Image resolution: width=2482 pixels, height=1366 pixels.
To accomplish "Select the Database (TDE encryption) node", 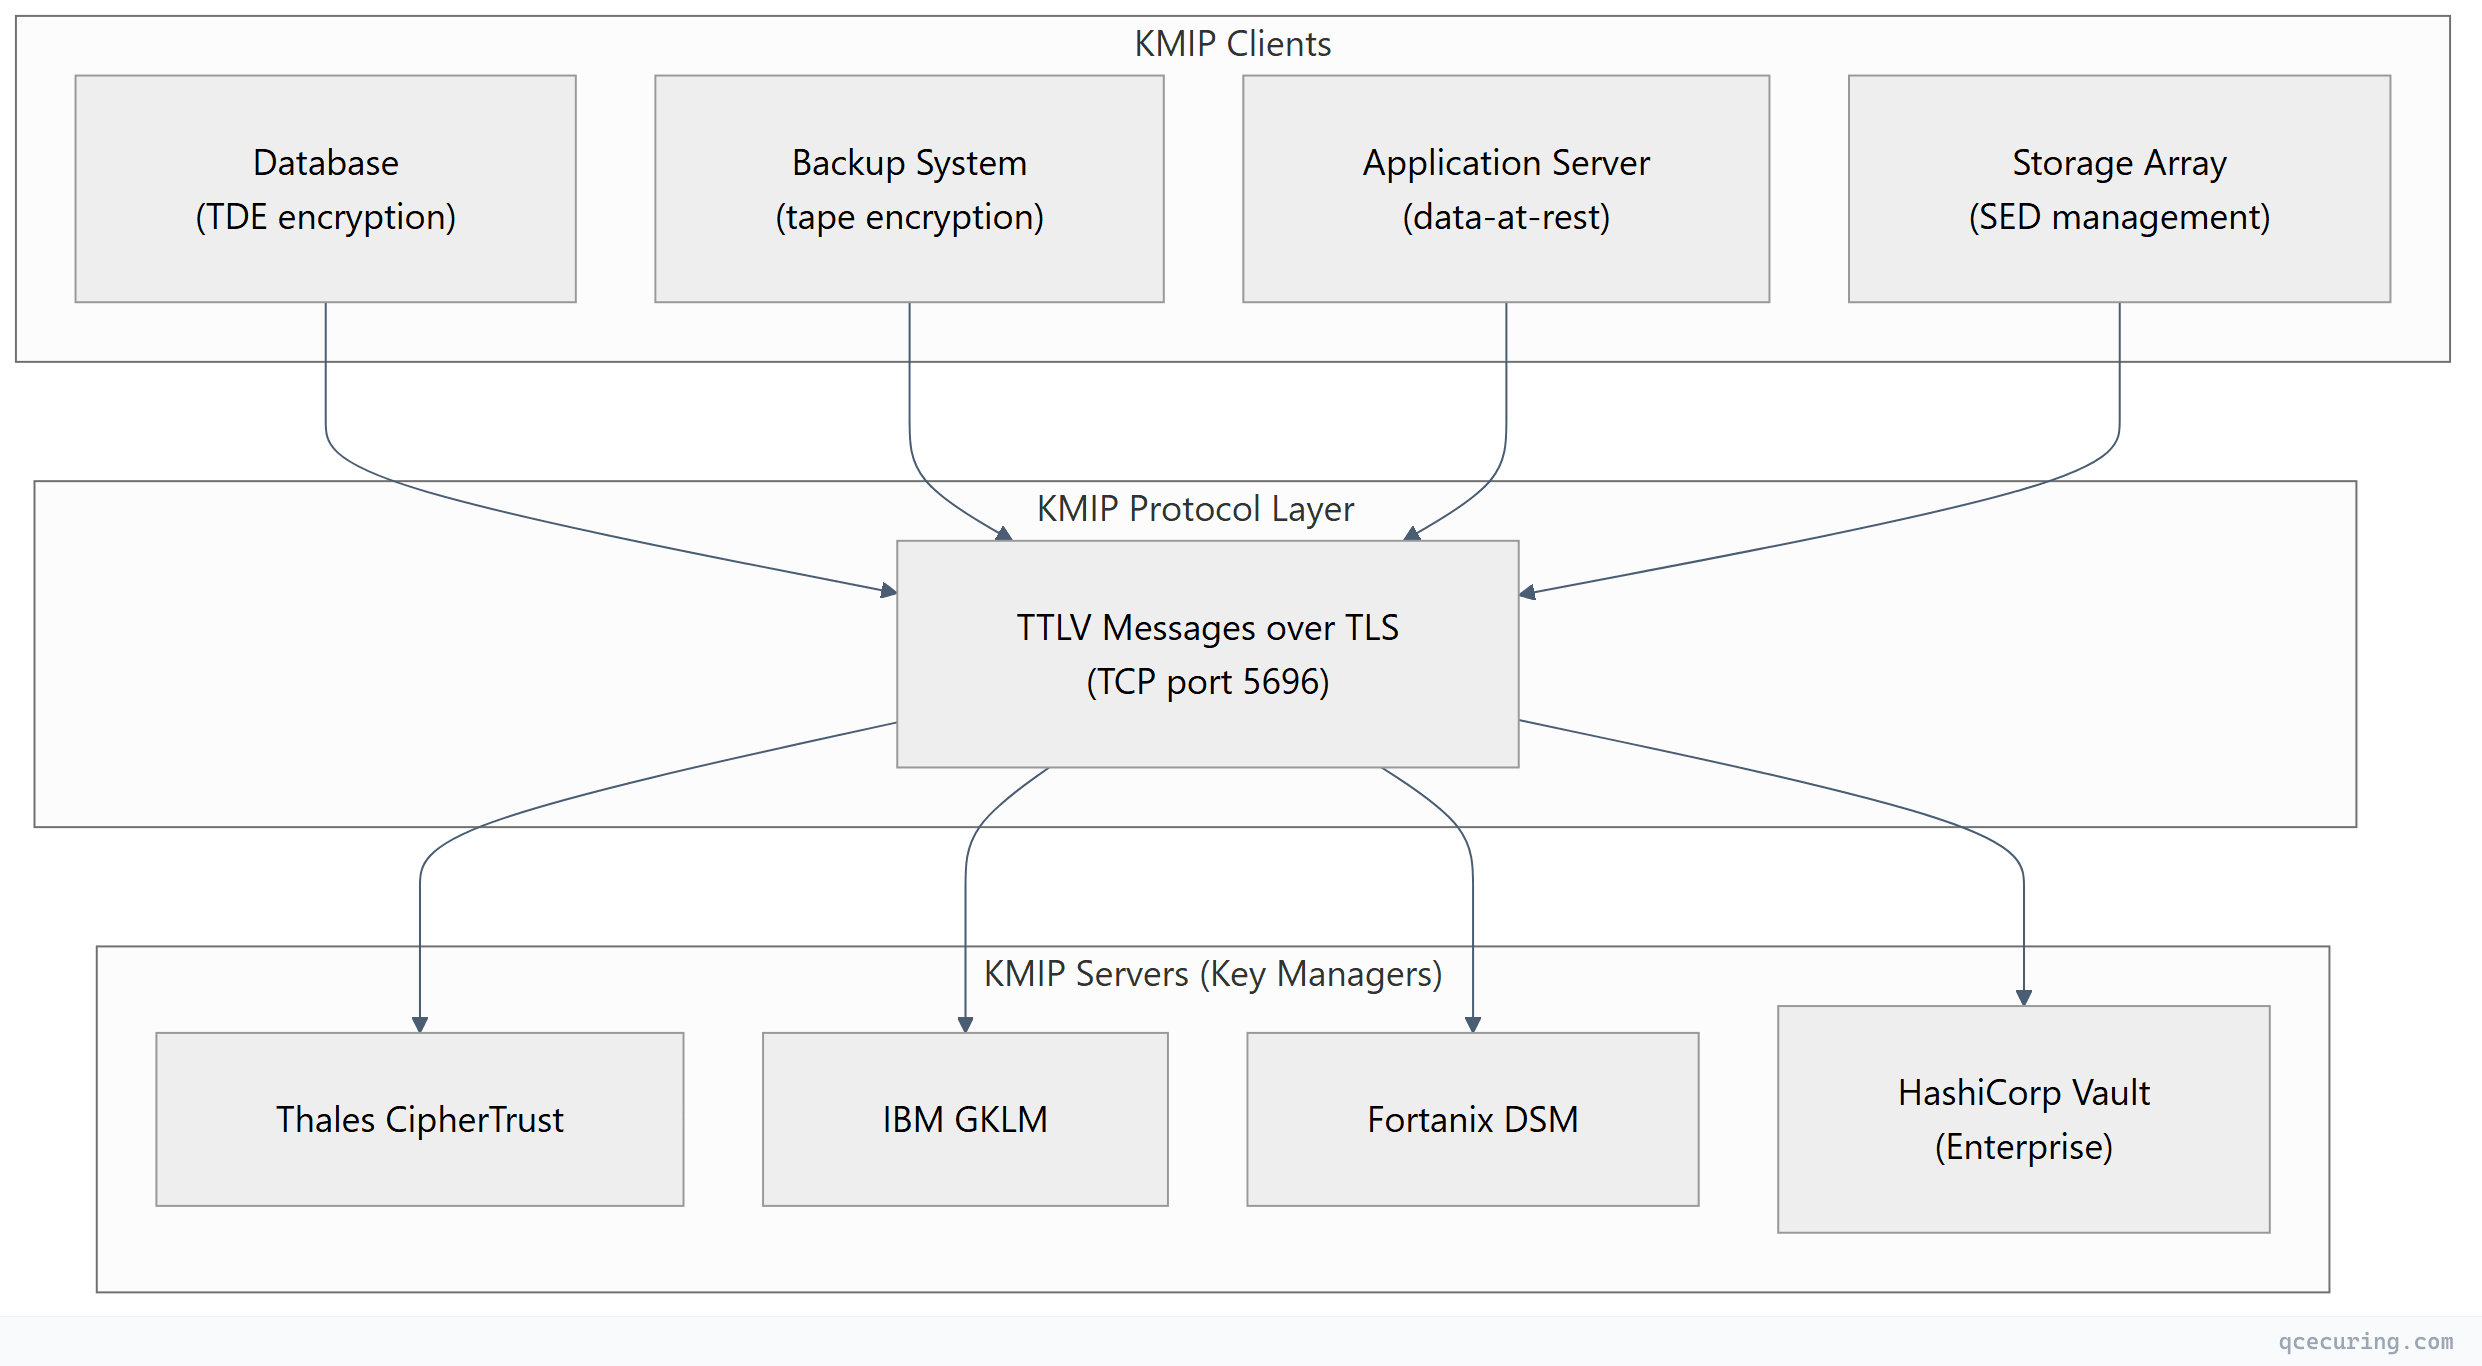I will (x=325, y=189).
